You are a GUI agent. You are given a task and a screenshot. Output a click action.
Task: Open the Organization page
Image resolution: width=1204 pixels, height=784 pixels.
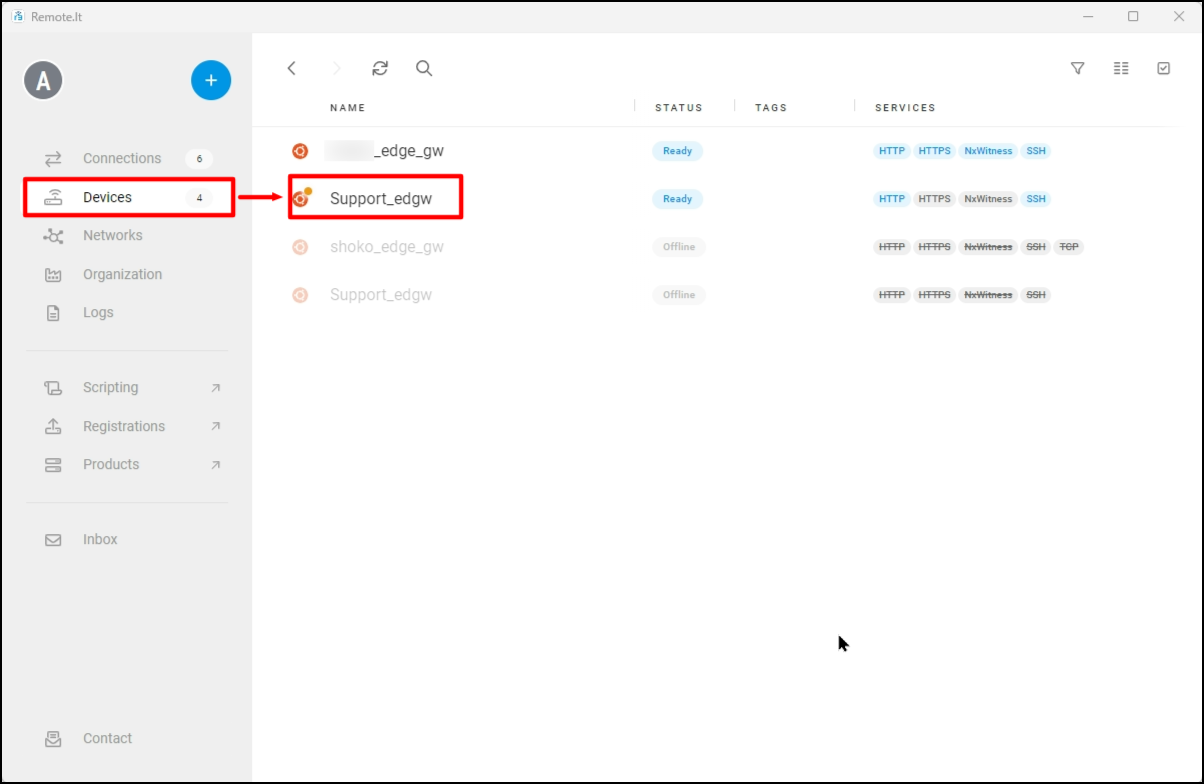pyautogui.click(x=122, y=274)
